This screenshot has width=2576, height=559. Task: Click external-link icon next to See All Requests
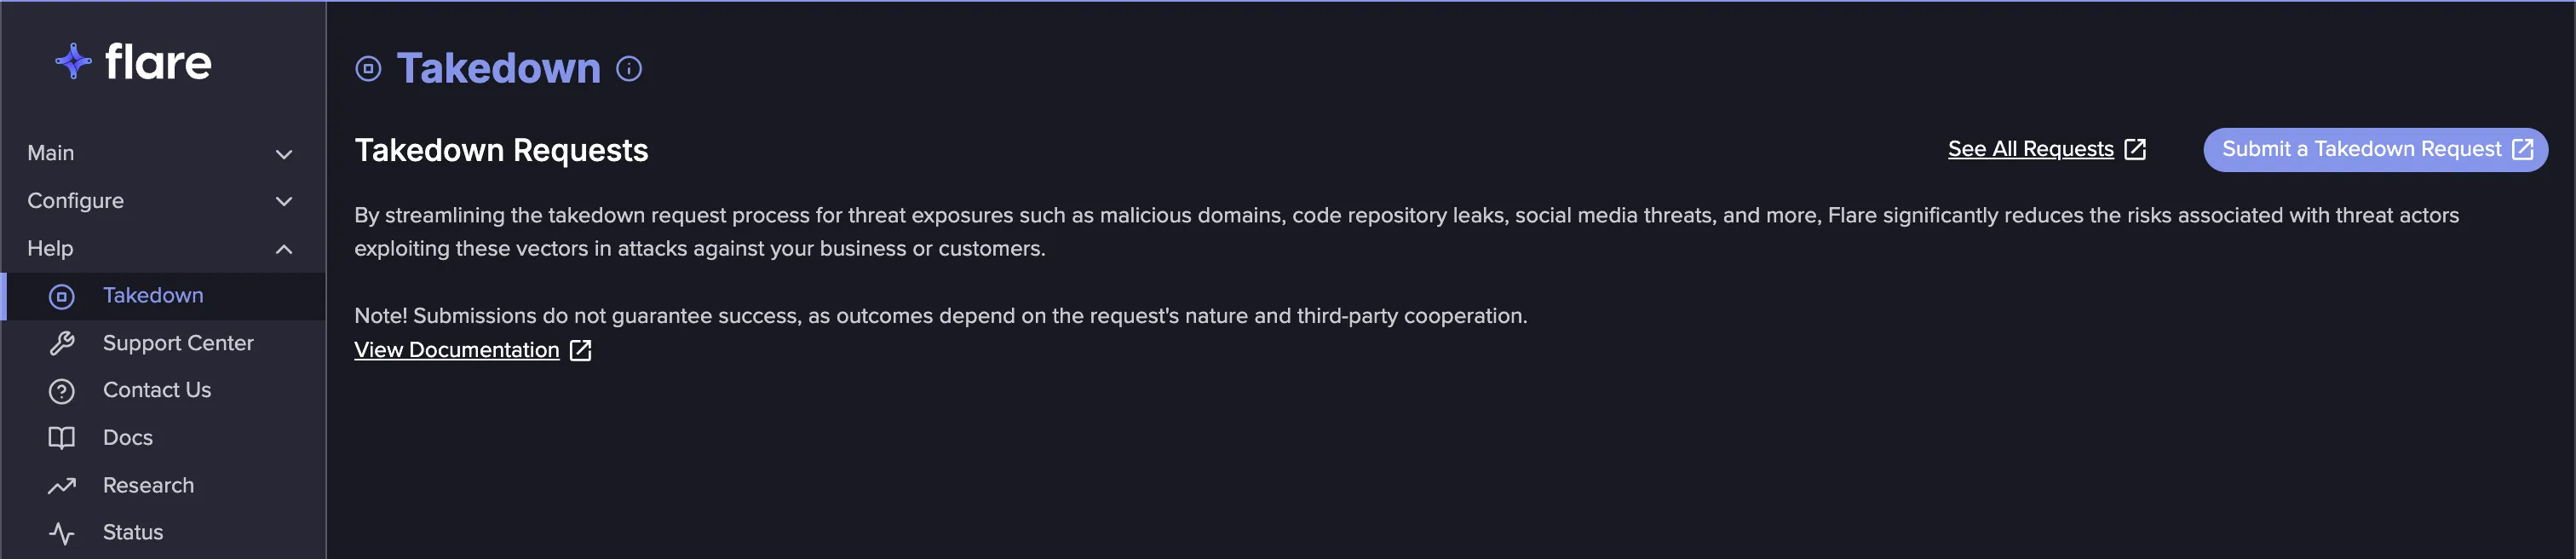coord(2135,149)
